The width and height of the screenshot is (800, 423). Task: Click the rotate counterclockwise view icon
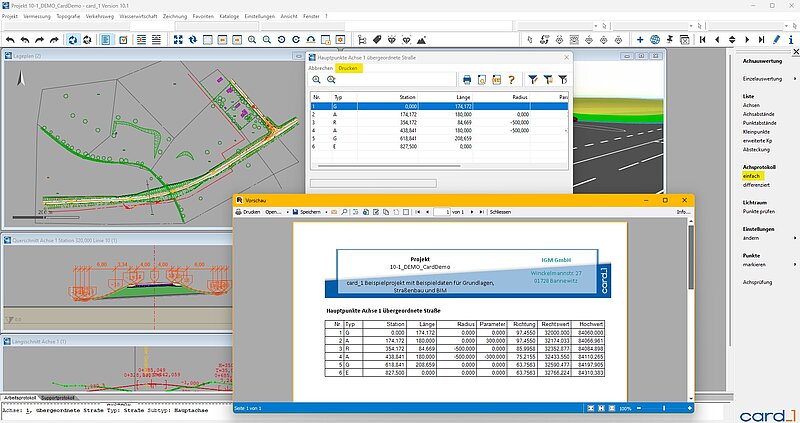pos(282,40)
